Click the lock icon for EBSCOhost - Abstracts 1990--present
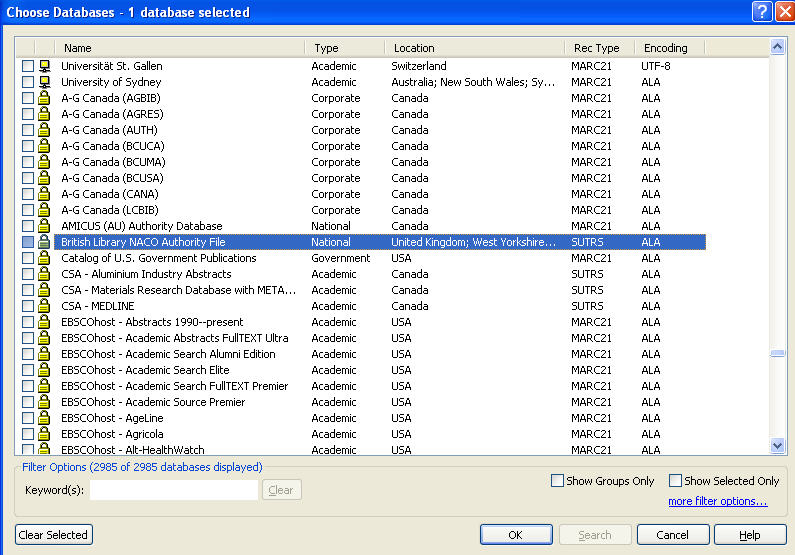 coord(45,322)
